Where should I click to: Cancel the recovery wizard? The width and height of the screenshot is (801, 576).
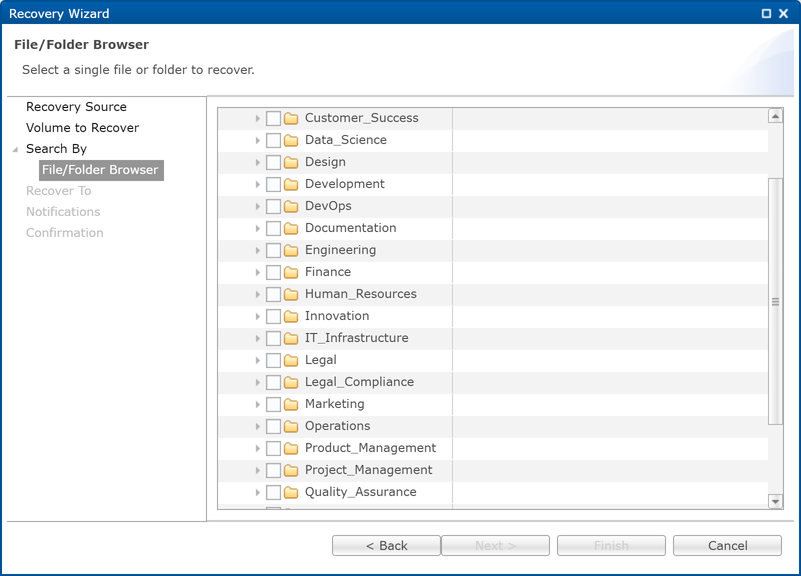[727, 545]
